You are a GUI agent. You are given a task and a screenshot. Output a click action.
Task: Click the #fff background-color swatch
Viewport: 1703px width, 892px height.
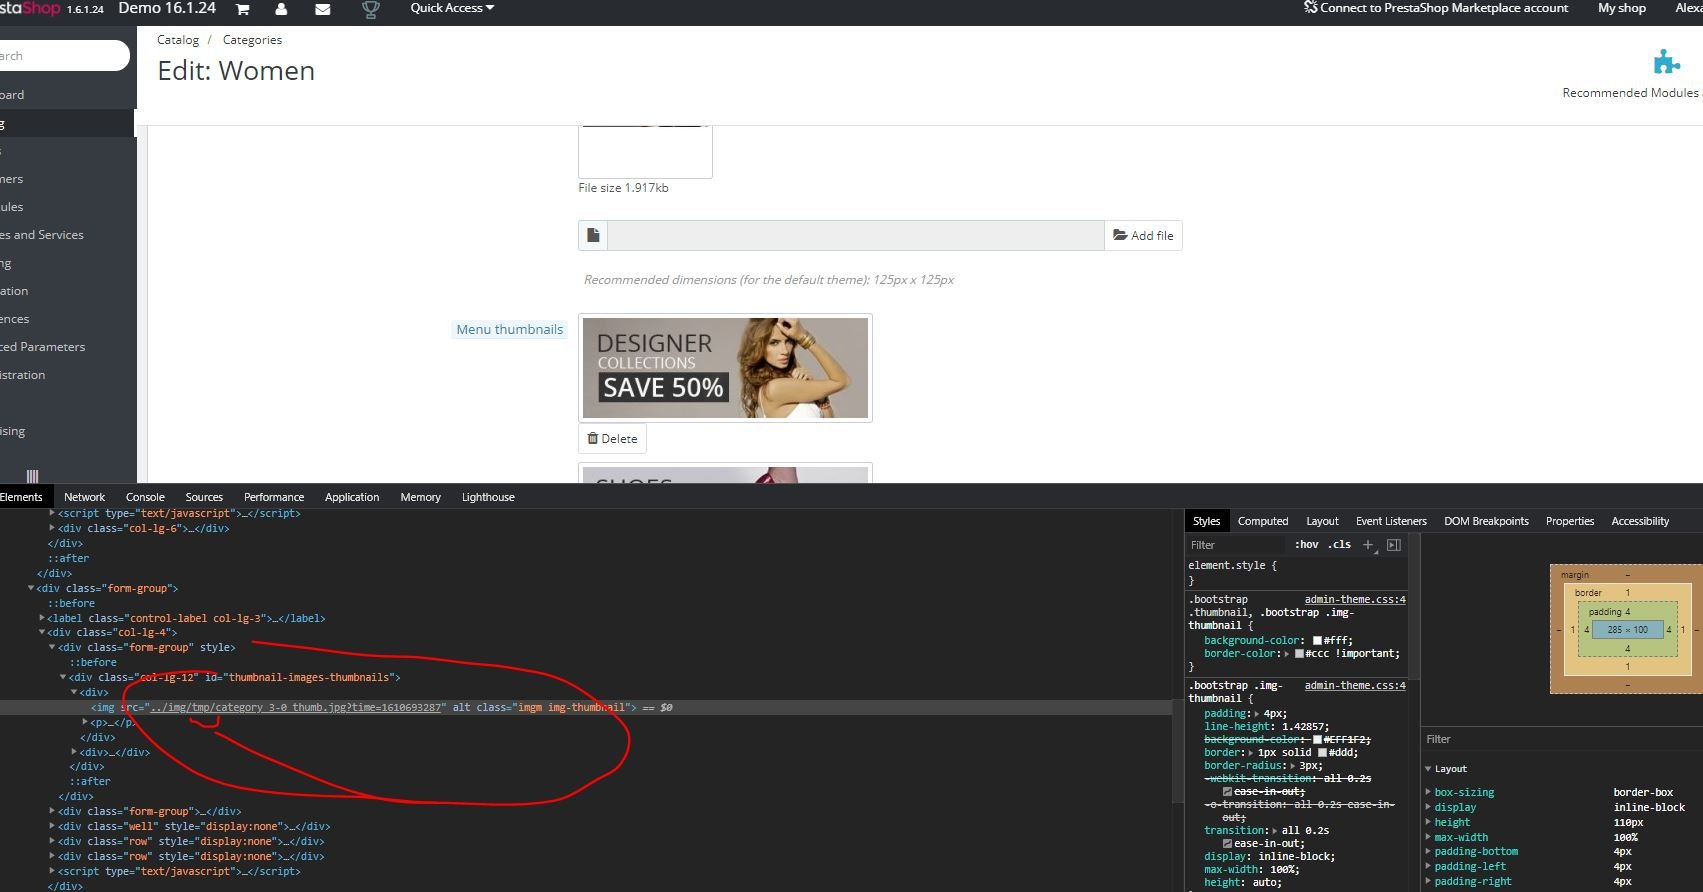(x=1317, y=640)
